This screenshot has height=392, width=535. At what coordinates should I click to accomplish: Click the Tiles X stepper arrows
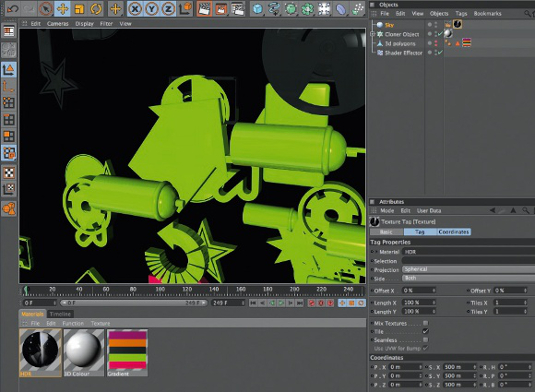coord(525,302)
